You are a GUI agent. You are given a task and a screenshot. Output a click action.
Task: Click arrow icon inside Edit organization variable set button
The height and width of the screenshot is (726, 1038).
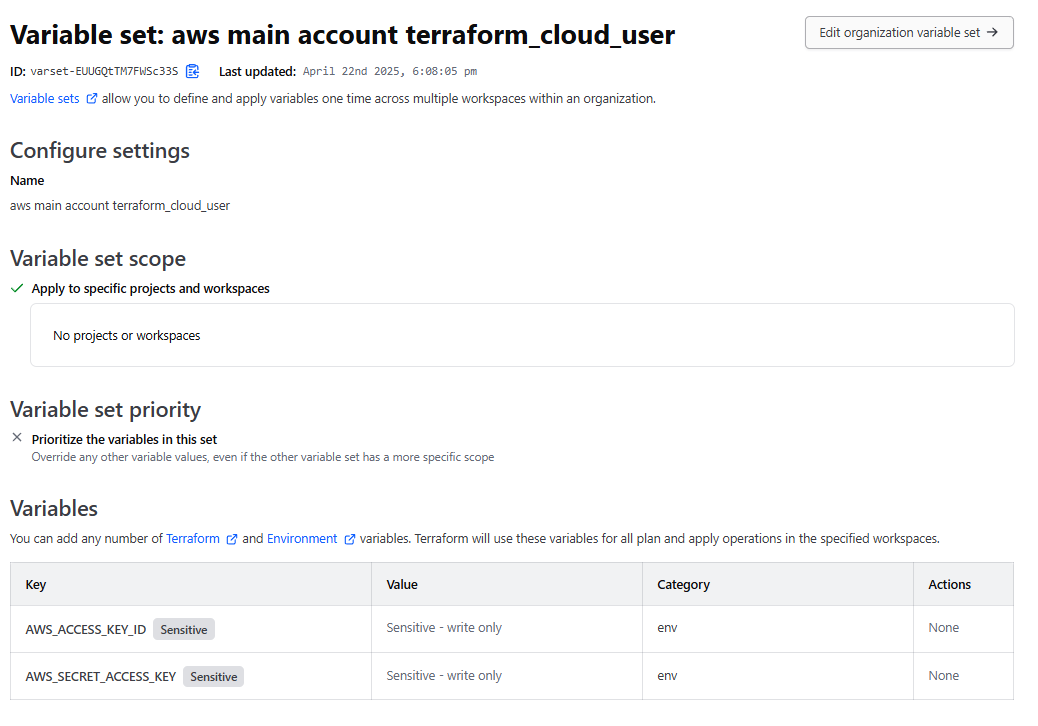[993, 32]
